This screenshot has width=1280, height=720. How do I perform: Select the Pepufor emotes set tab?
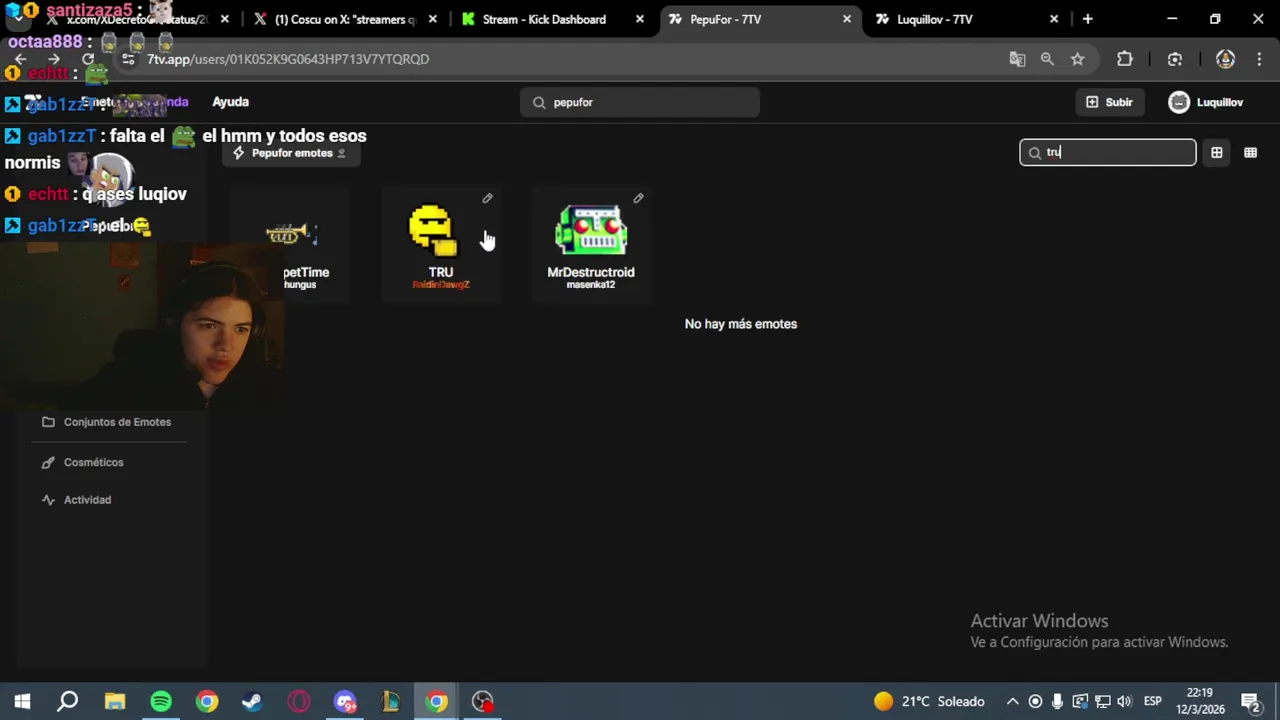[x=291, y=153]
